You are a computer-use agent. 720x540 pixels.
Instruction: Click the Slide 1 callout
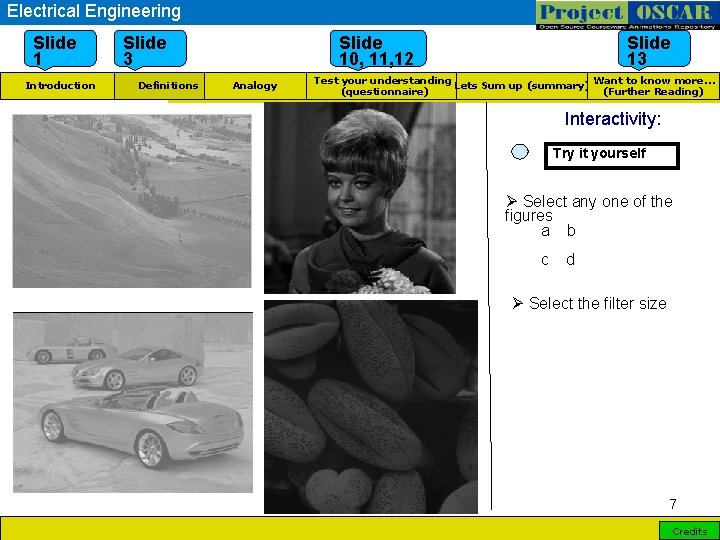pyautogui.click(x=60, y=50)
